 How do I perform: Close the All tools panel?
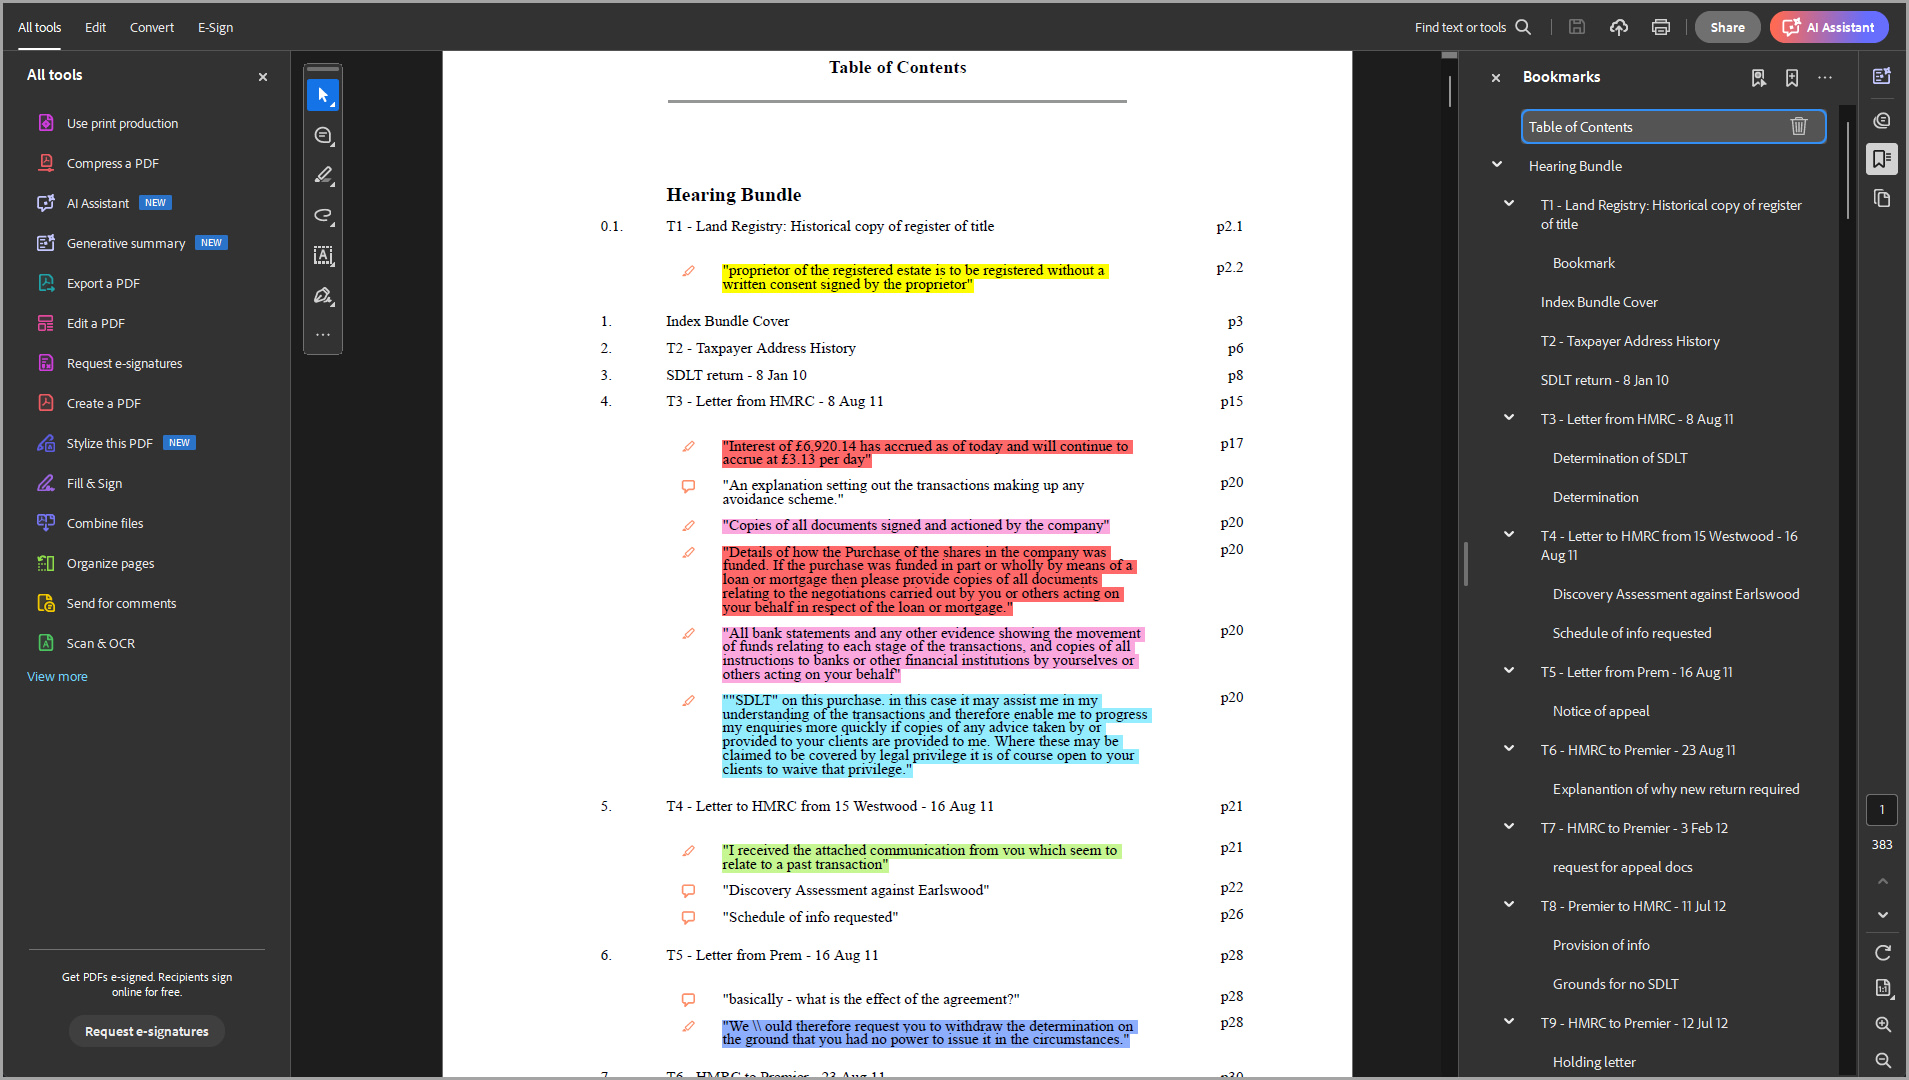[263, 76]
